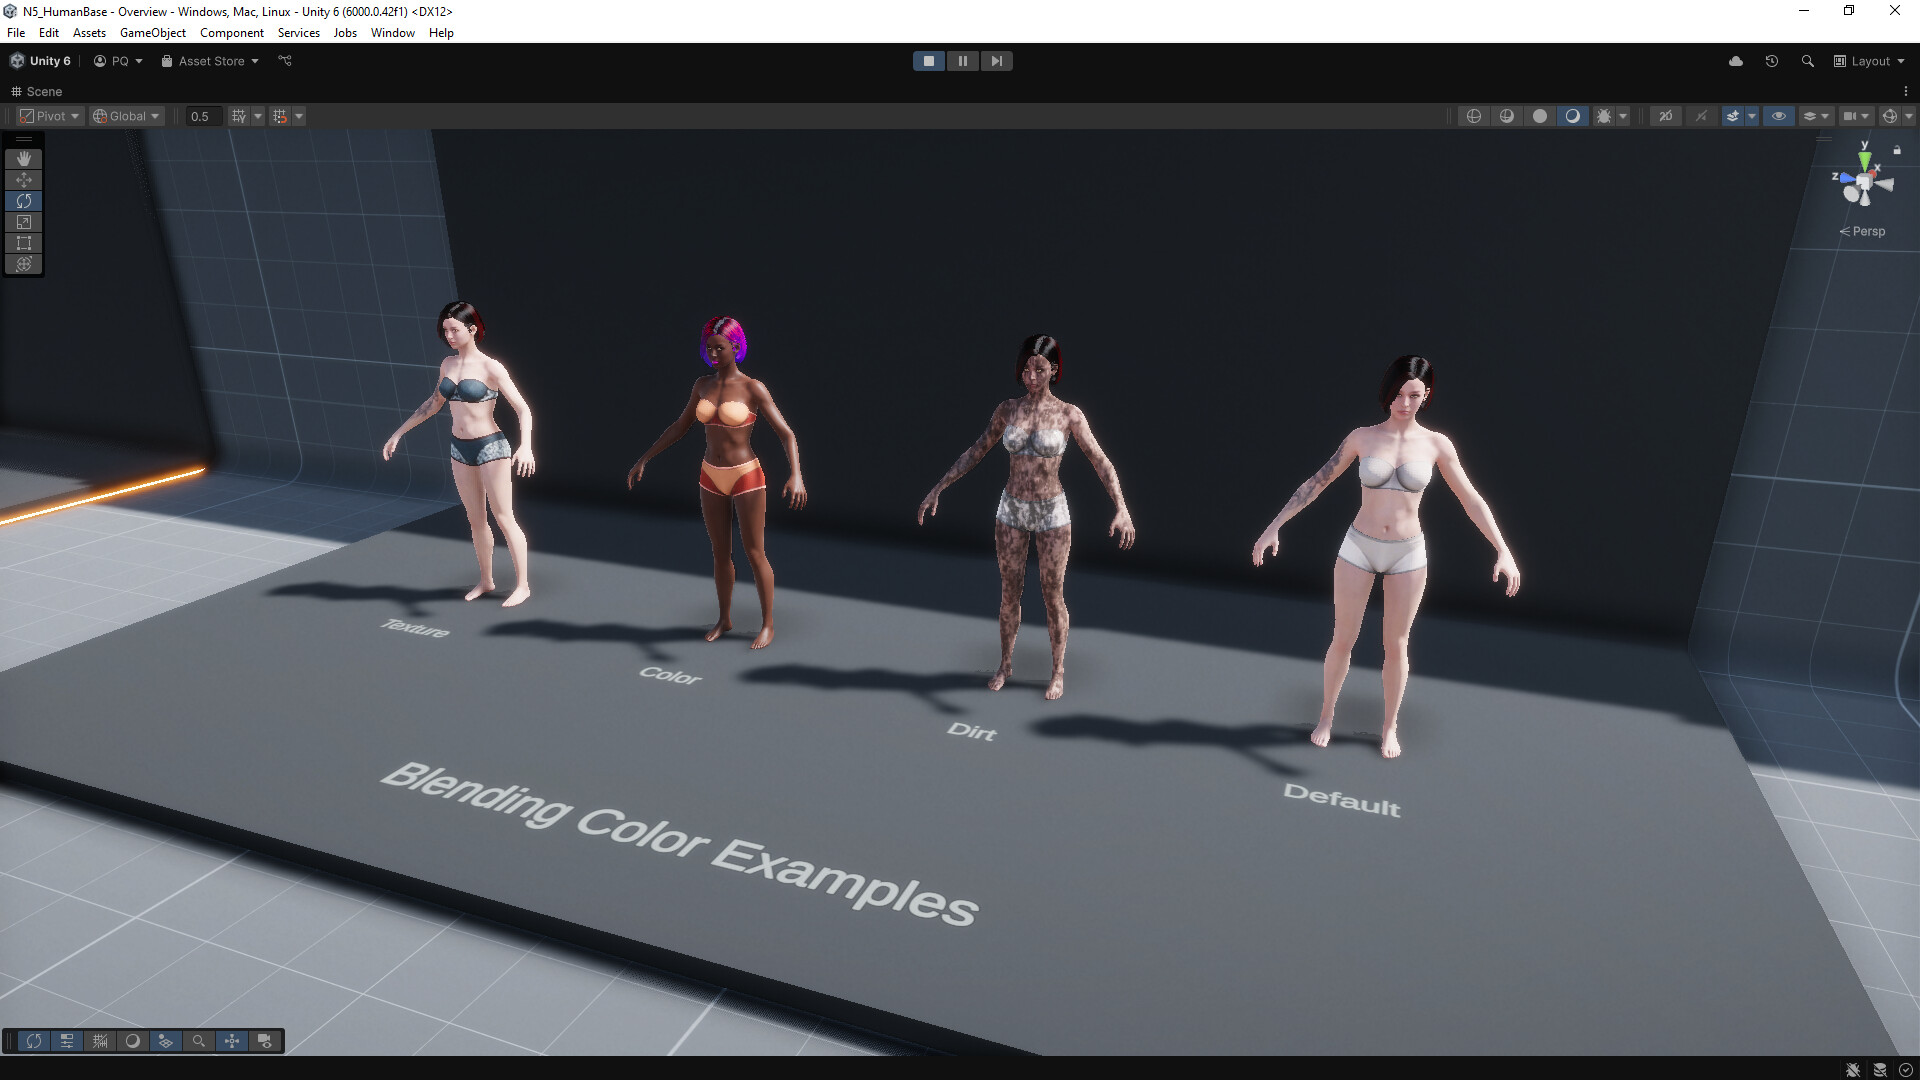Open the search magnifier in top toolbar

[x=1807, y=61]
